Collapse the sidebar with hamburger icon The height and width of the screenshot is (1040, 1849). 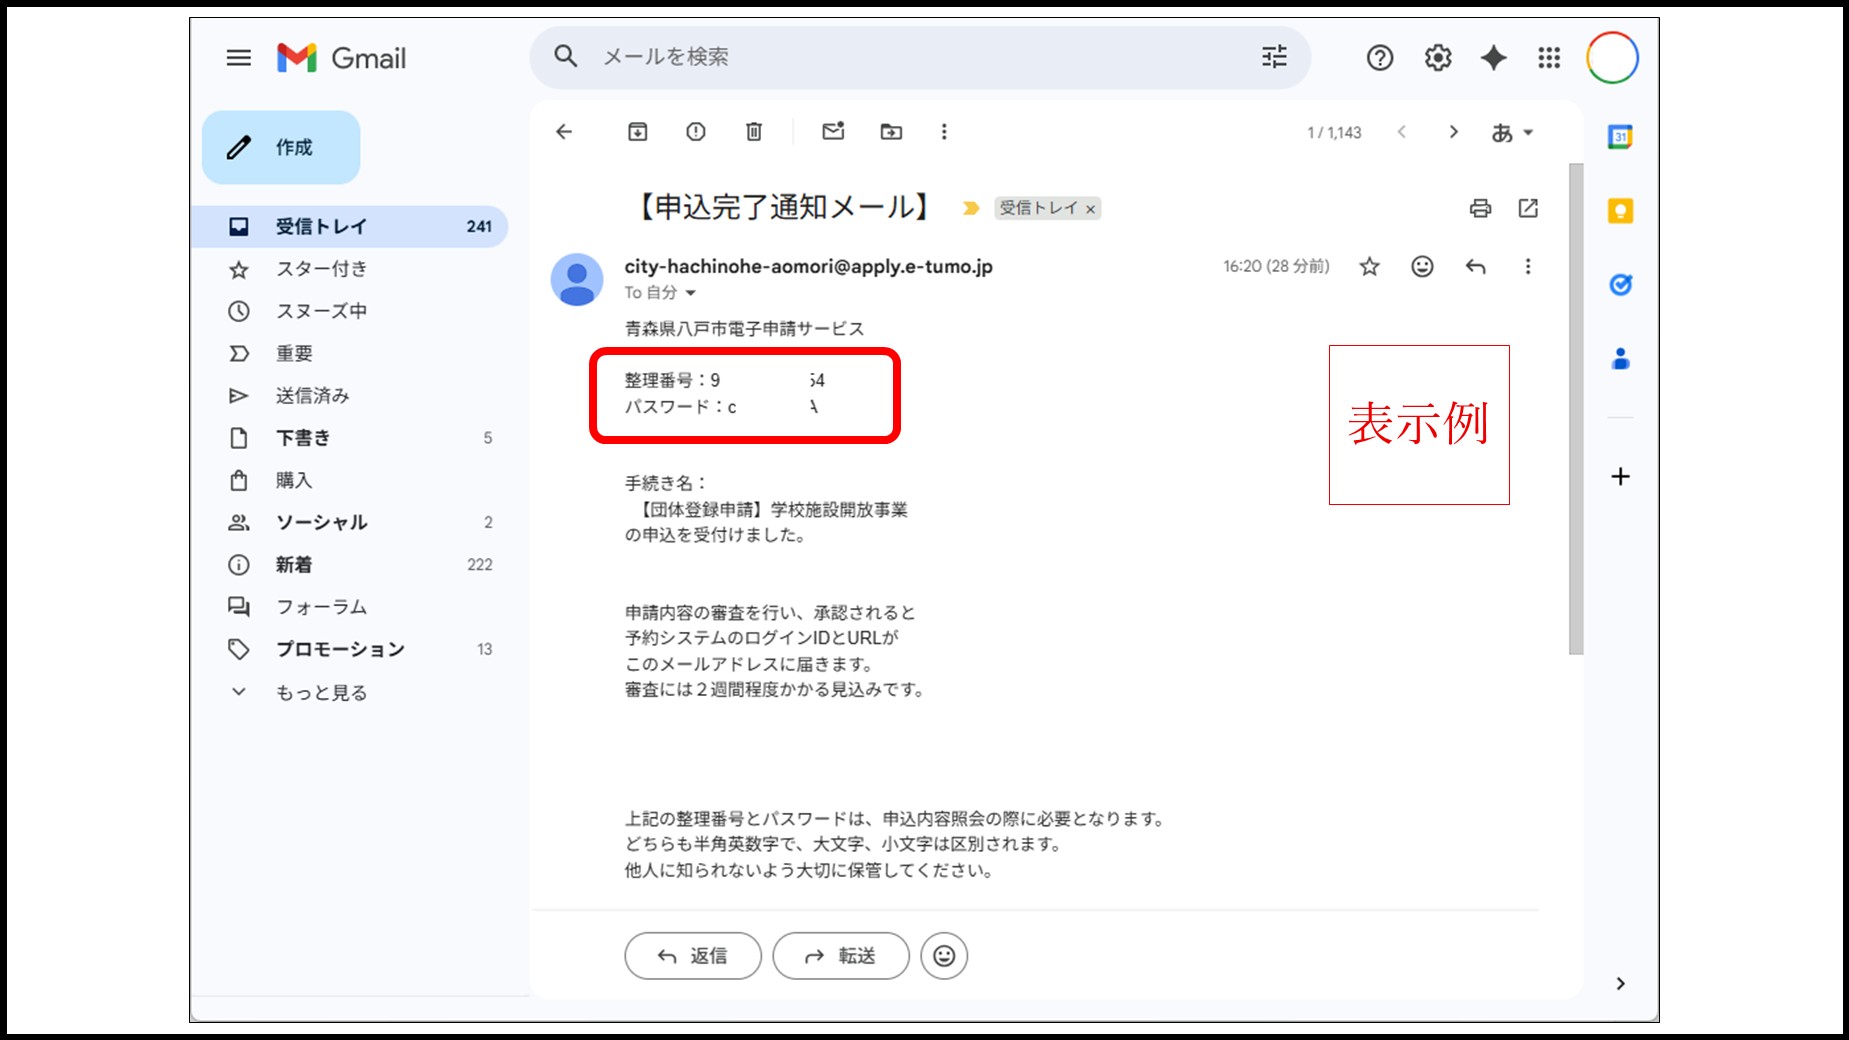click(x=238, y=57)
